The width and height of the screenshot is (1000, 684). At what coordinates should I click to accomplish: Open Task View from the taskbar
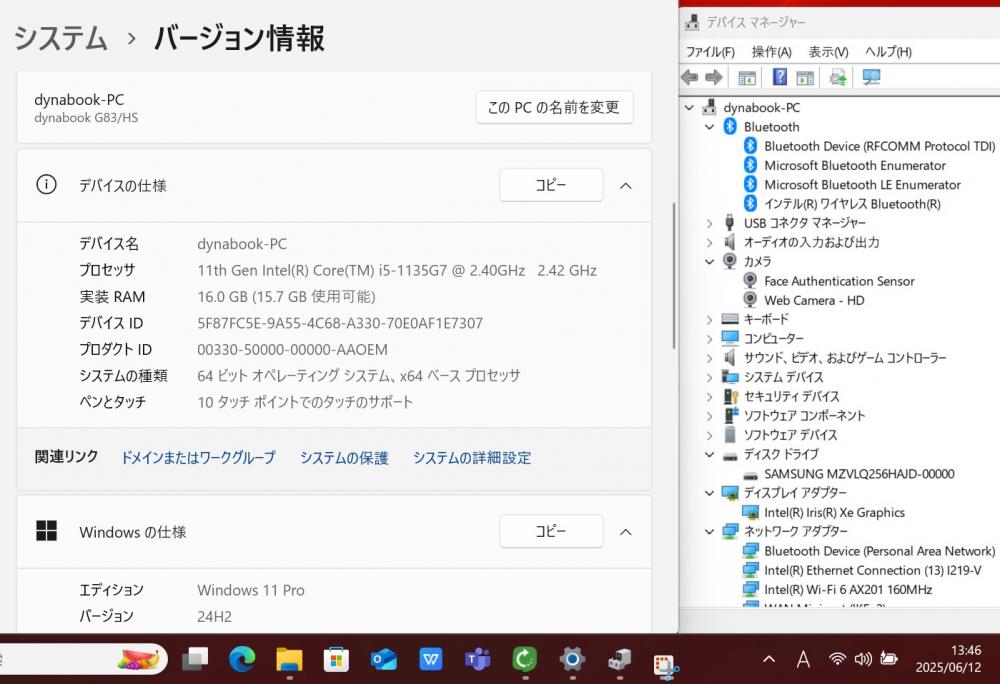coord(195,659)
